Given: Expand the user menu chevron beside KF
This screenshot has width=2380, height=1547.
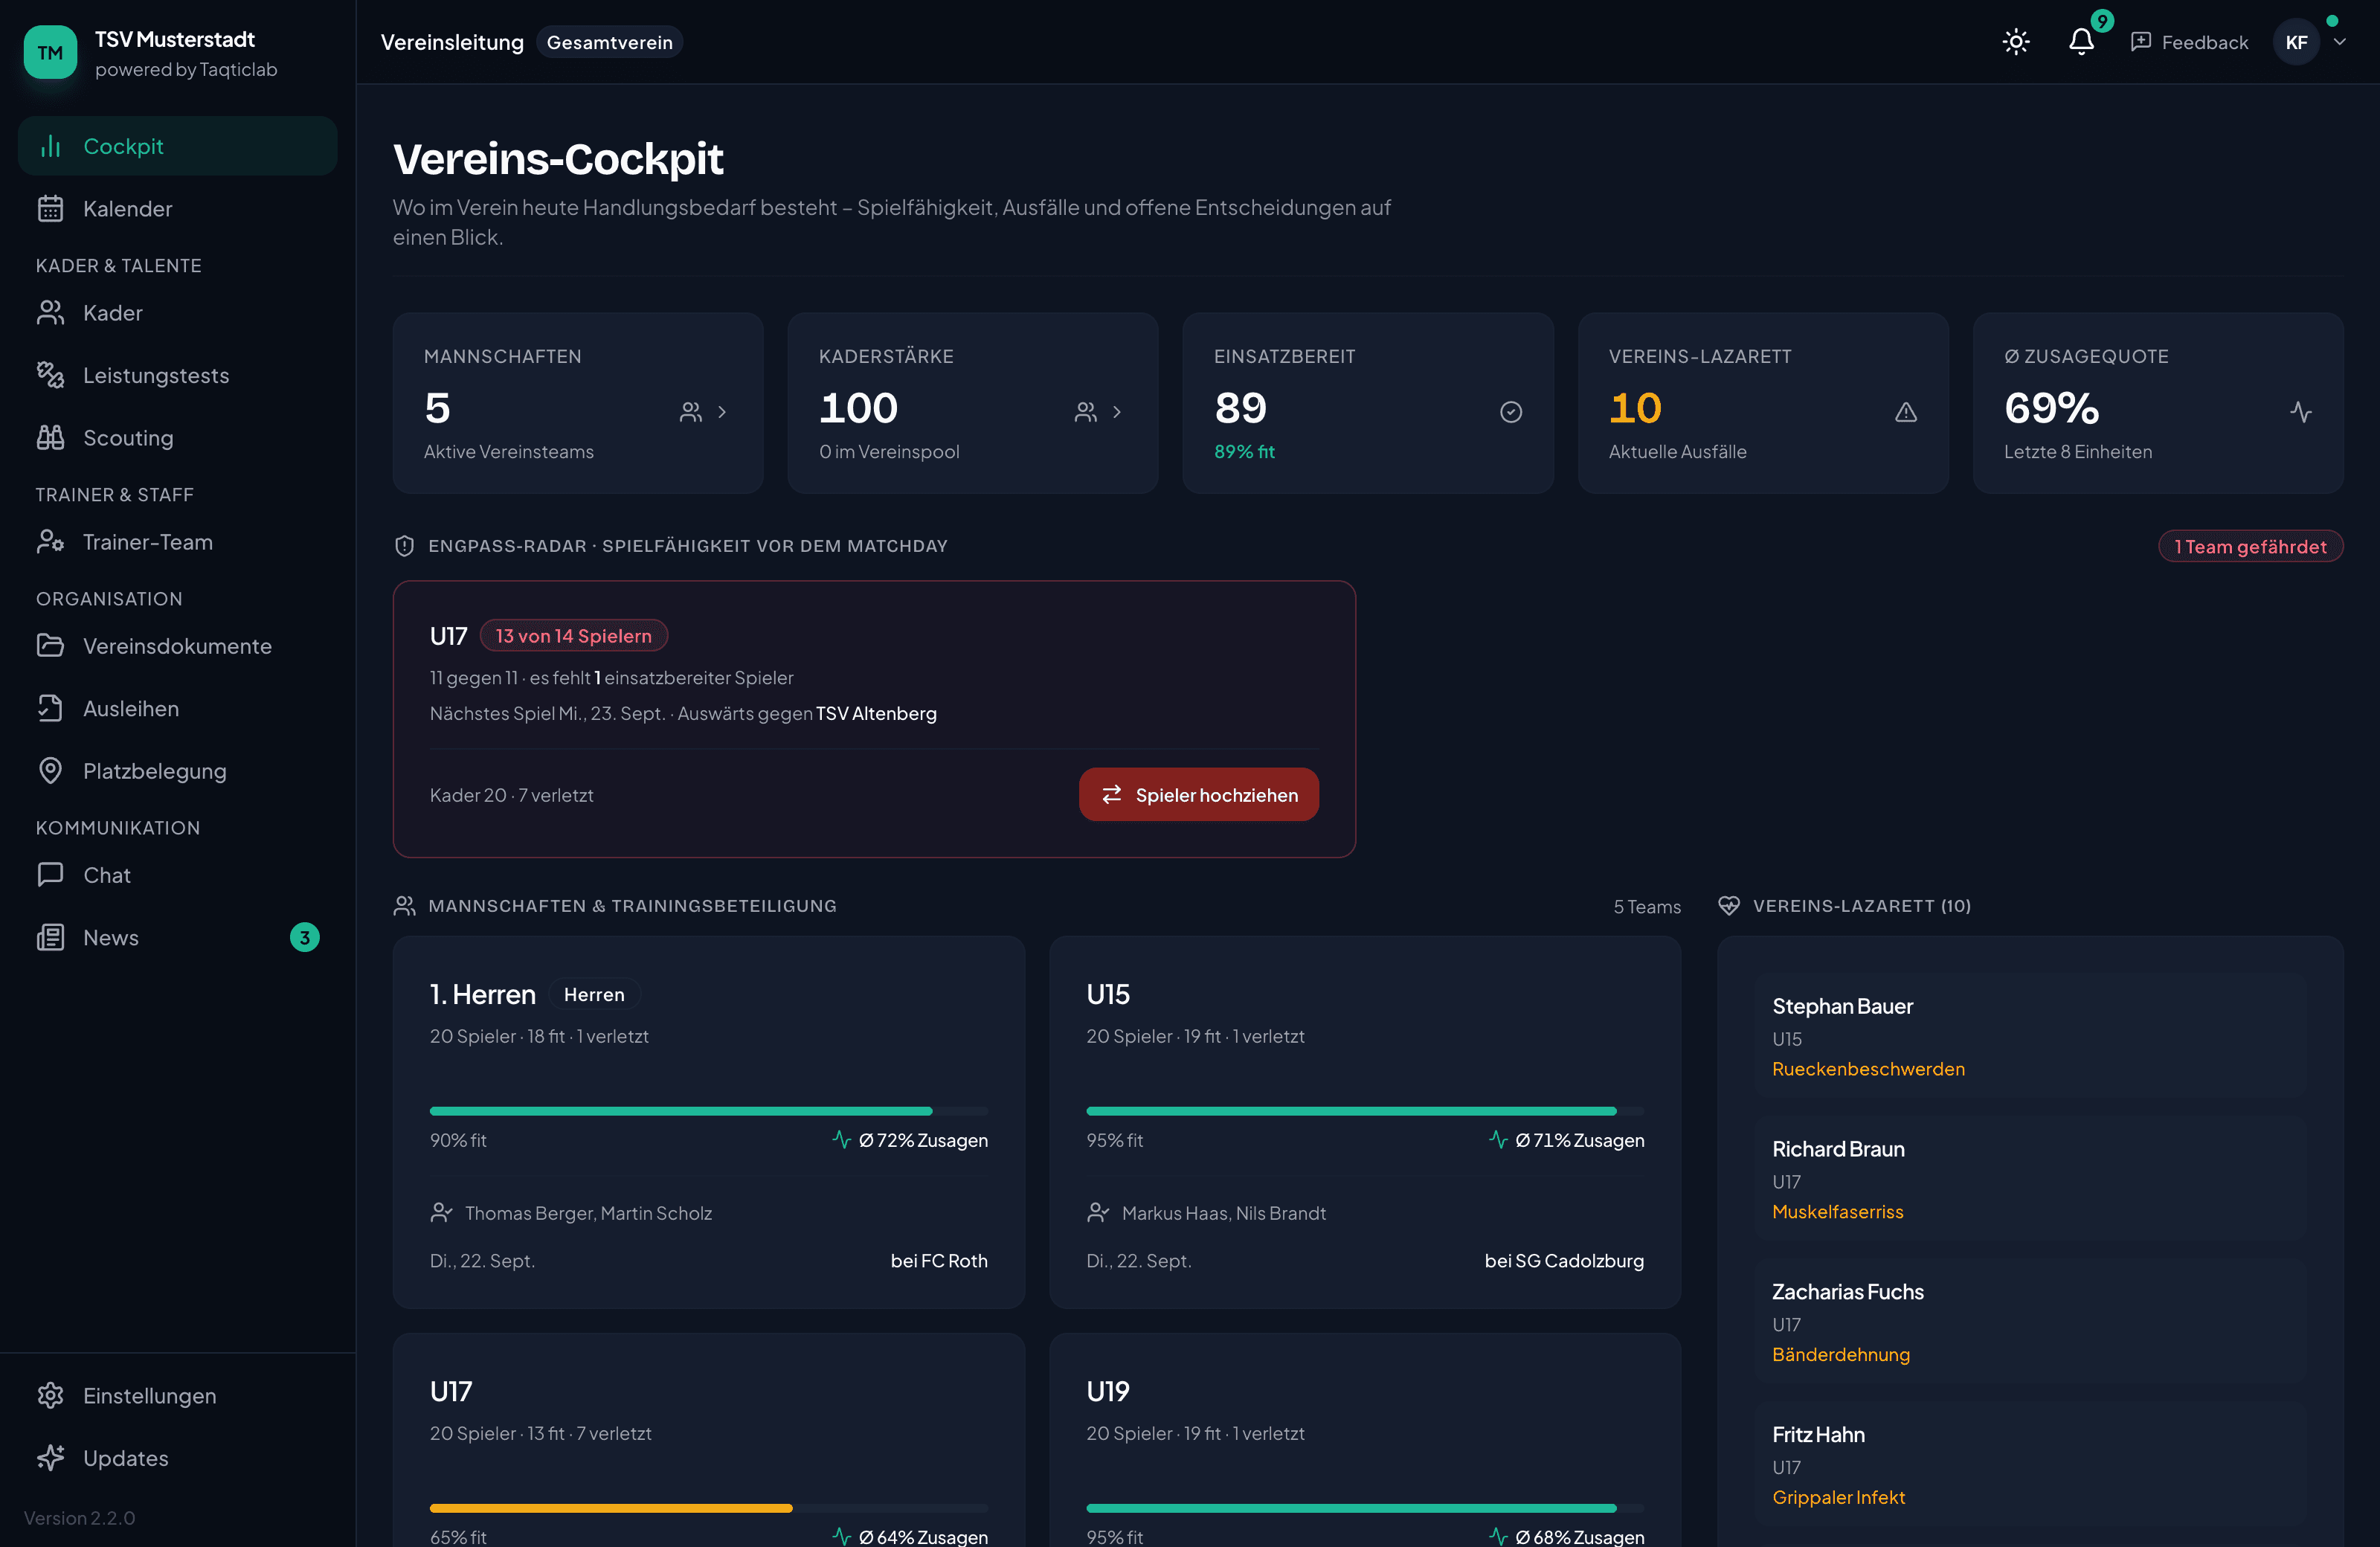Looking at the screenshot, I should click(x=2340, y=42).
